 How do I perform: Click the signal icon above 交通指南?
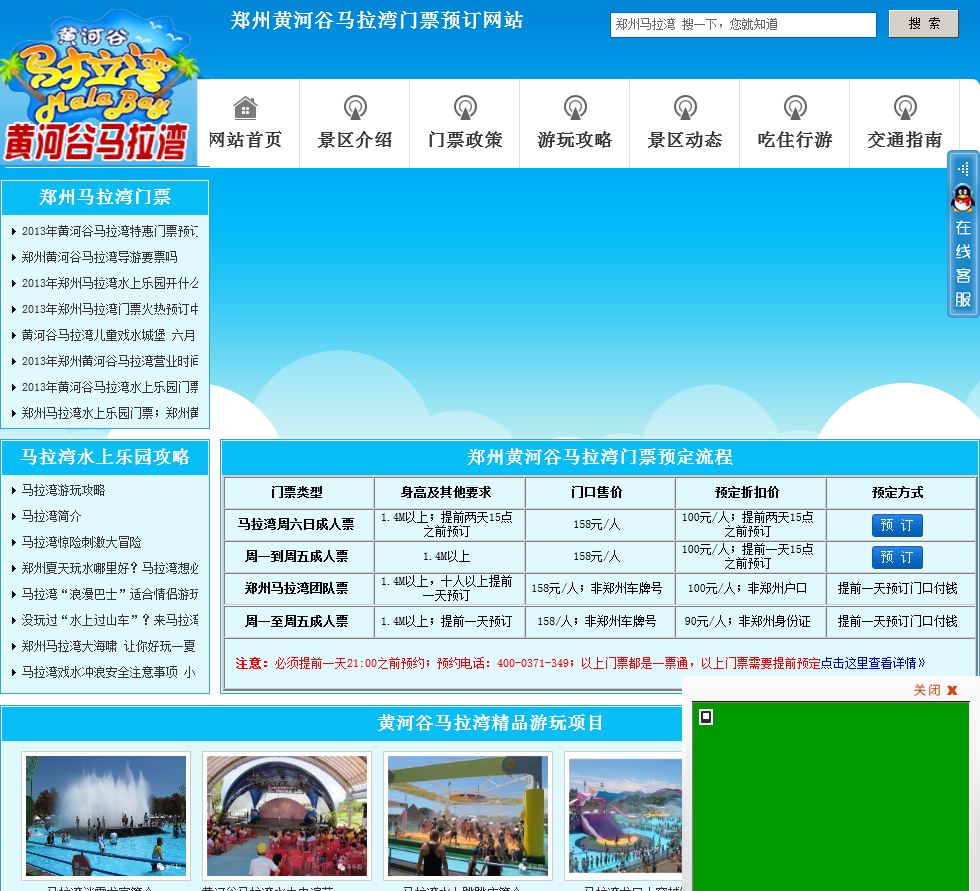(906, 107)
